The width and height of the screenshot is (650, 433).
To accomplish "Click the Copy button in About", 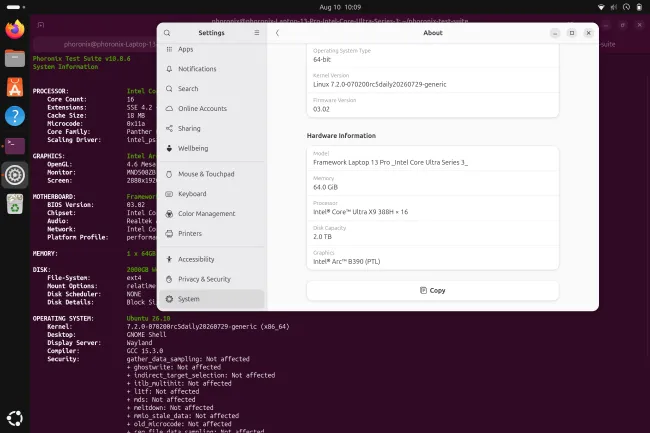I will pyautogui.click(x=433, y=290).
